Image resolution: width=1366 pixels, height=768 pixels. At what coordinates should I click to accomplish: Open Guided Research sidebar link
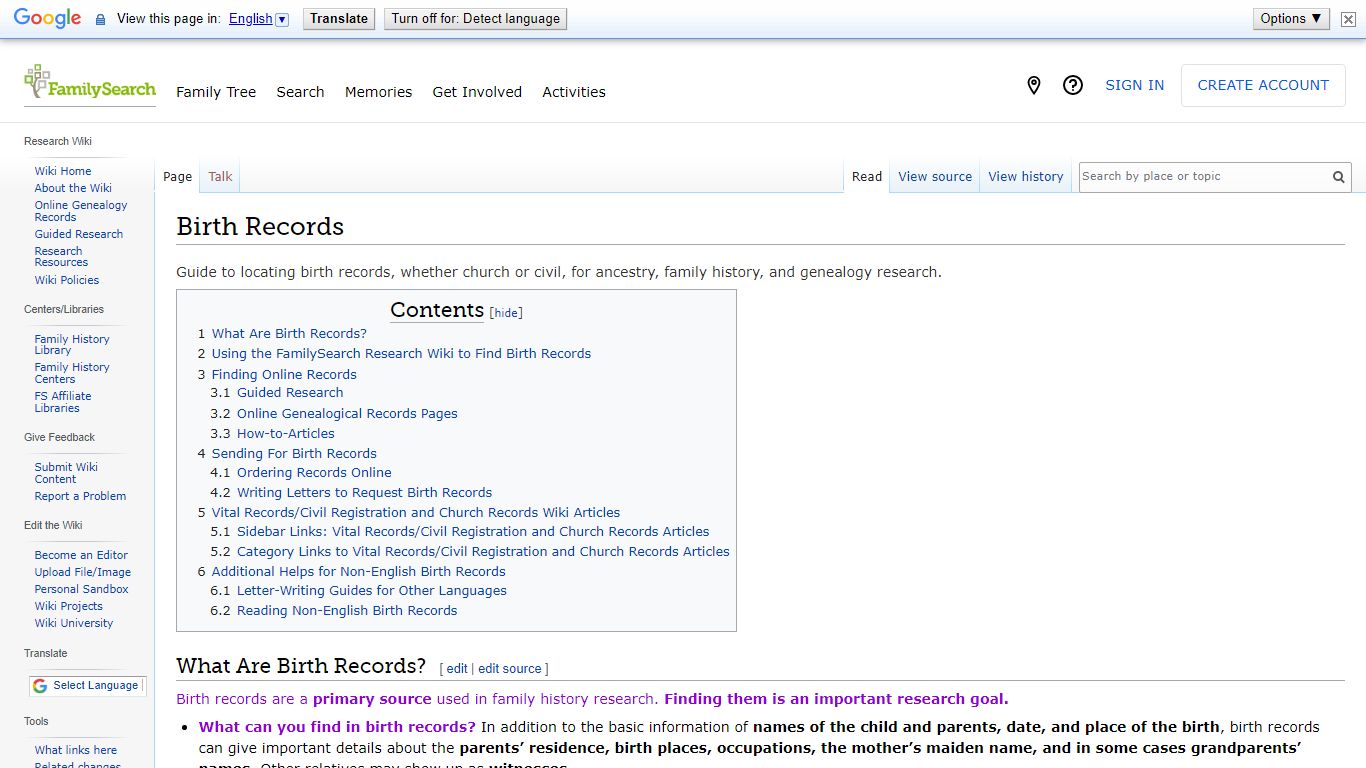click(79, 234)
